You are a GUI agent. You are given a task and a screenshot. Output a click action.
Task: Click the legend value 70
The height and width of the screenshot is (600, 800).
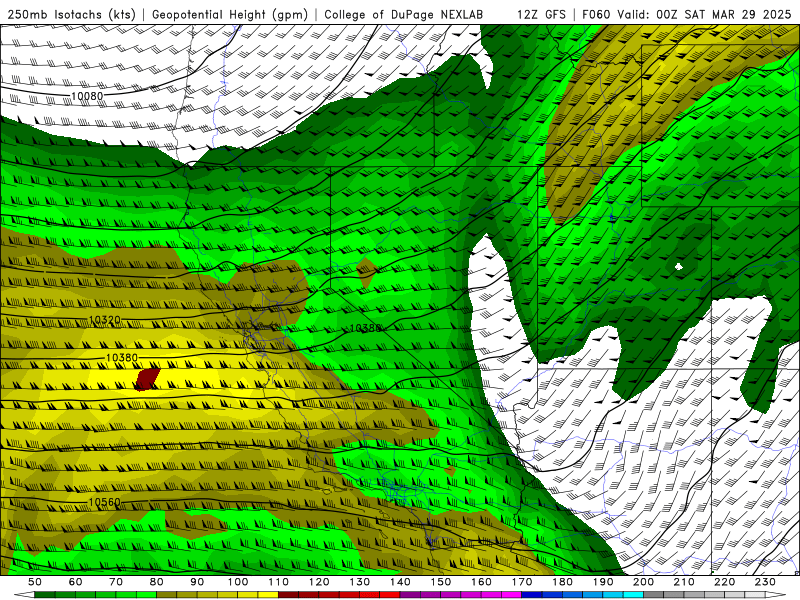coord(116,582)
